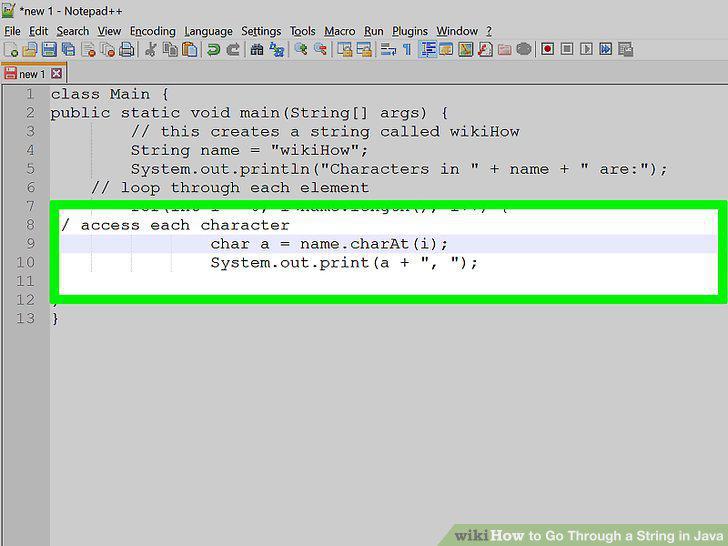
Task: Open the File menu
Action: click(x=12, y=31)
